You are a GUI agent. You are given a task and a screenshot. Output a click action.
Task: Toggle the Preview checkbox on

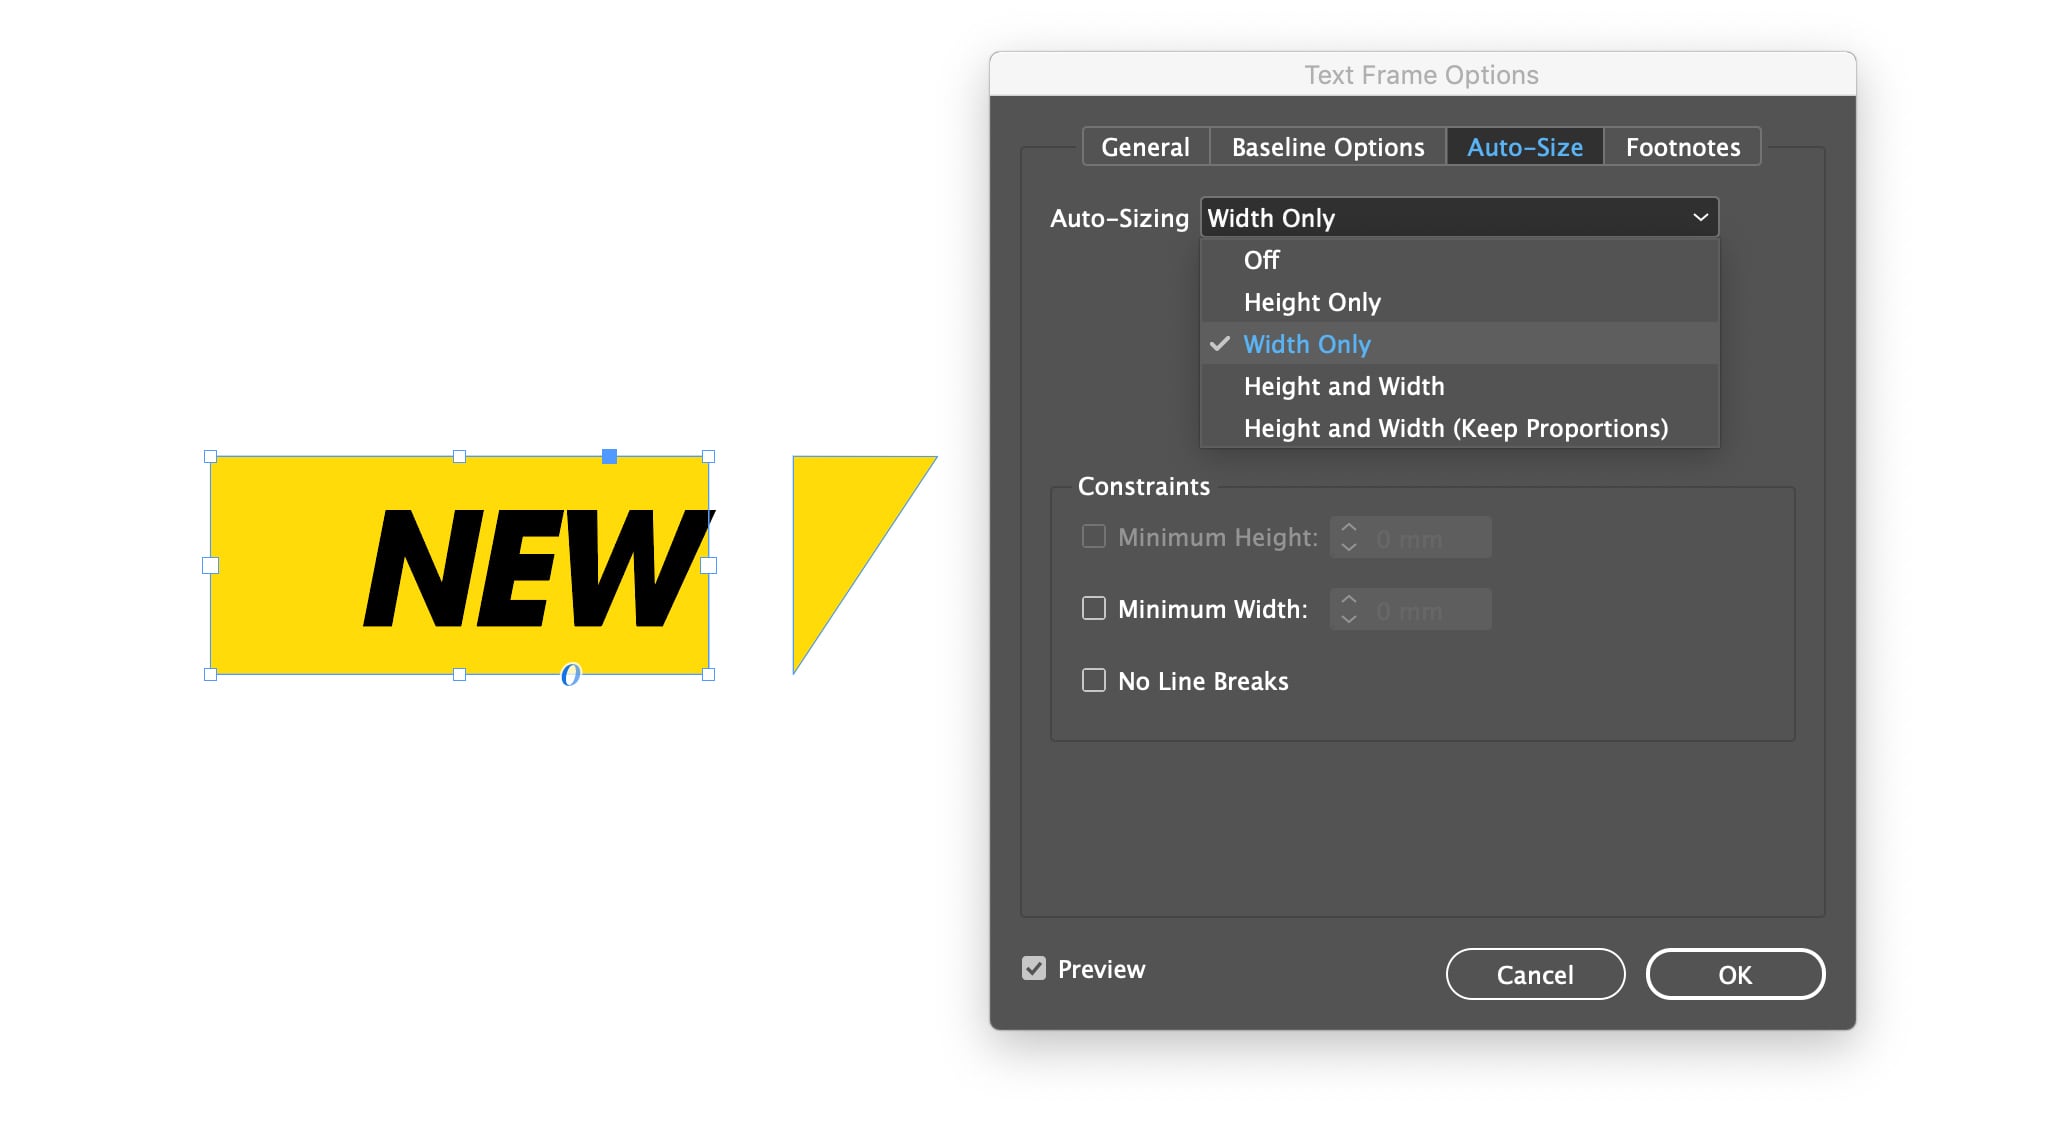click(1036, 968)
